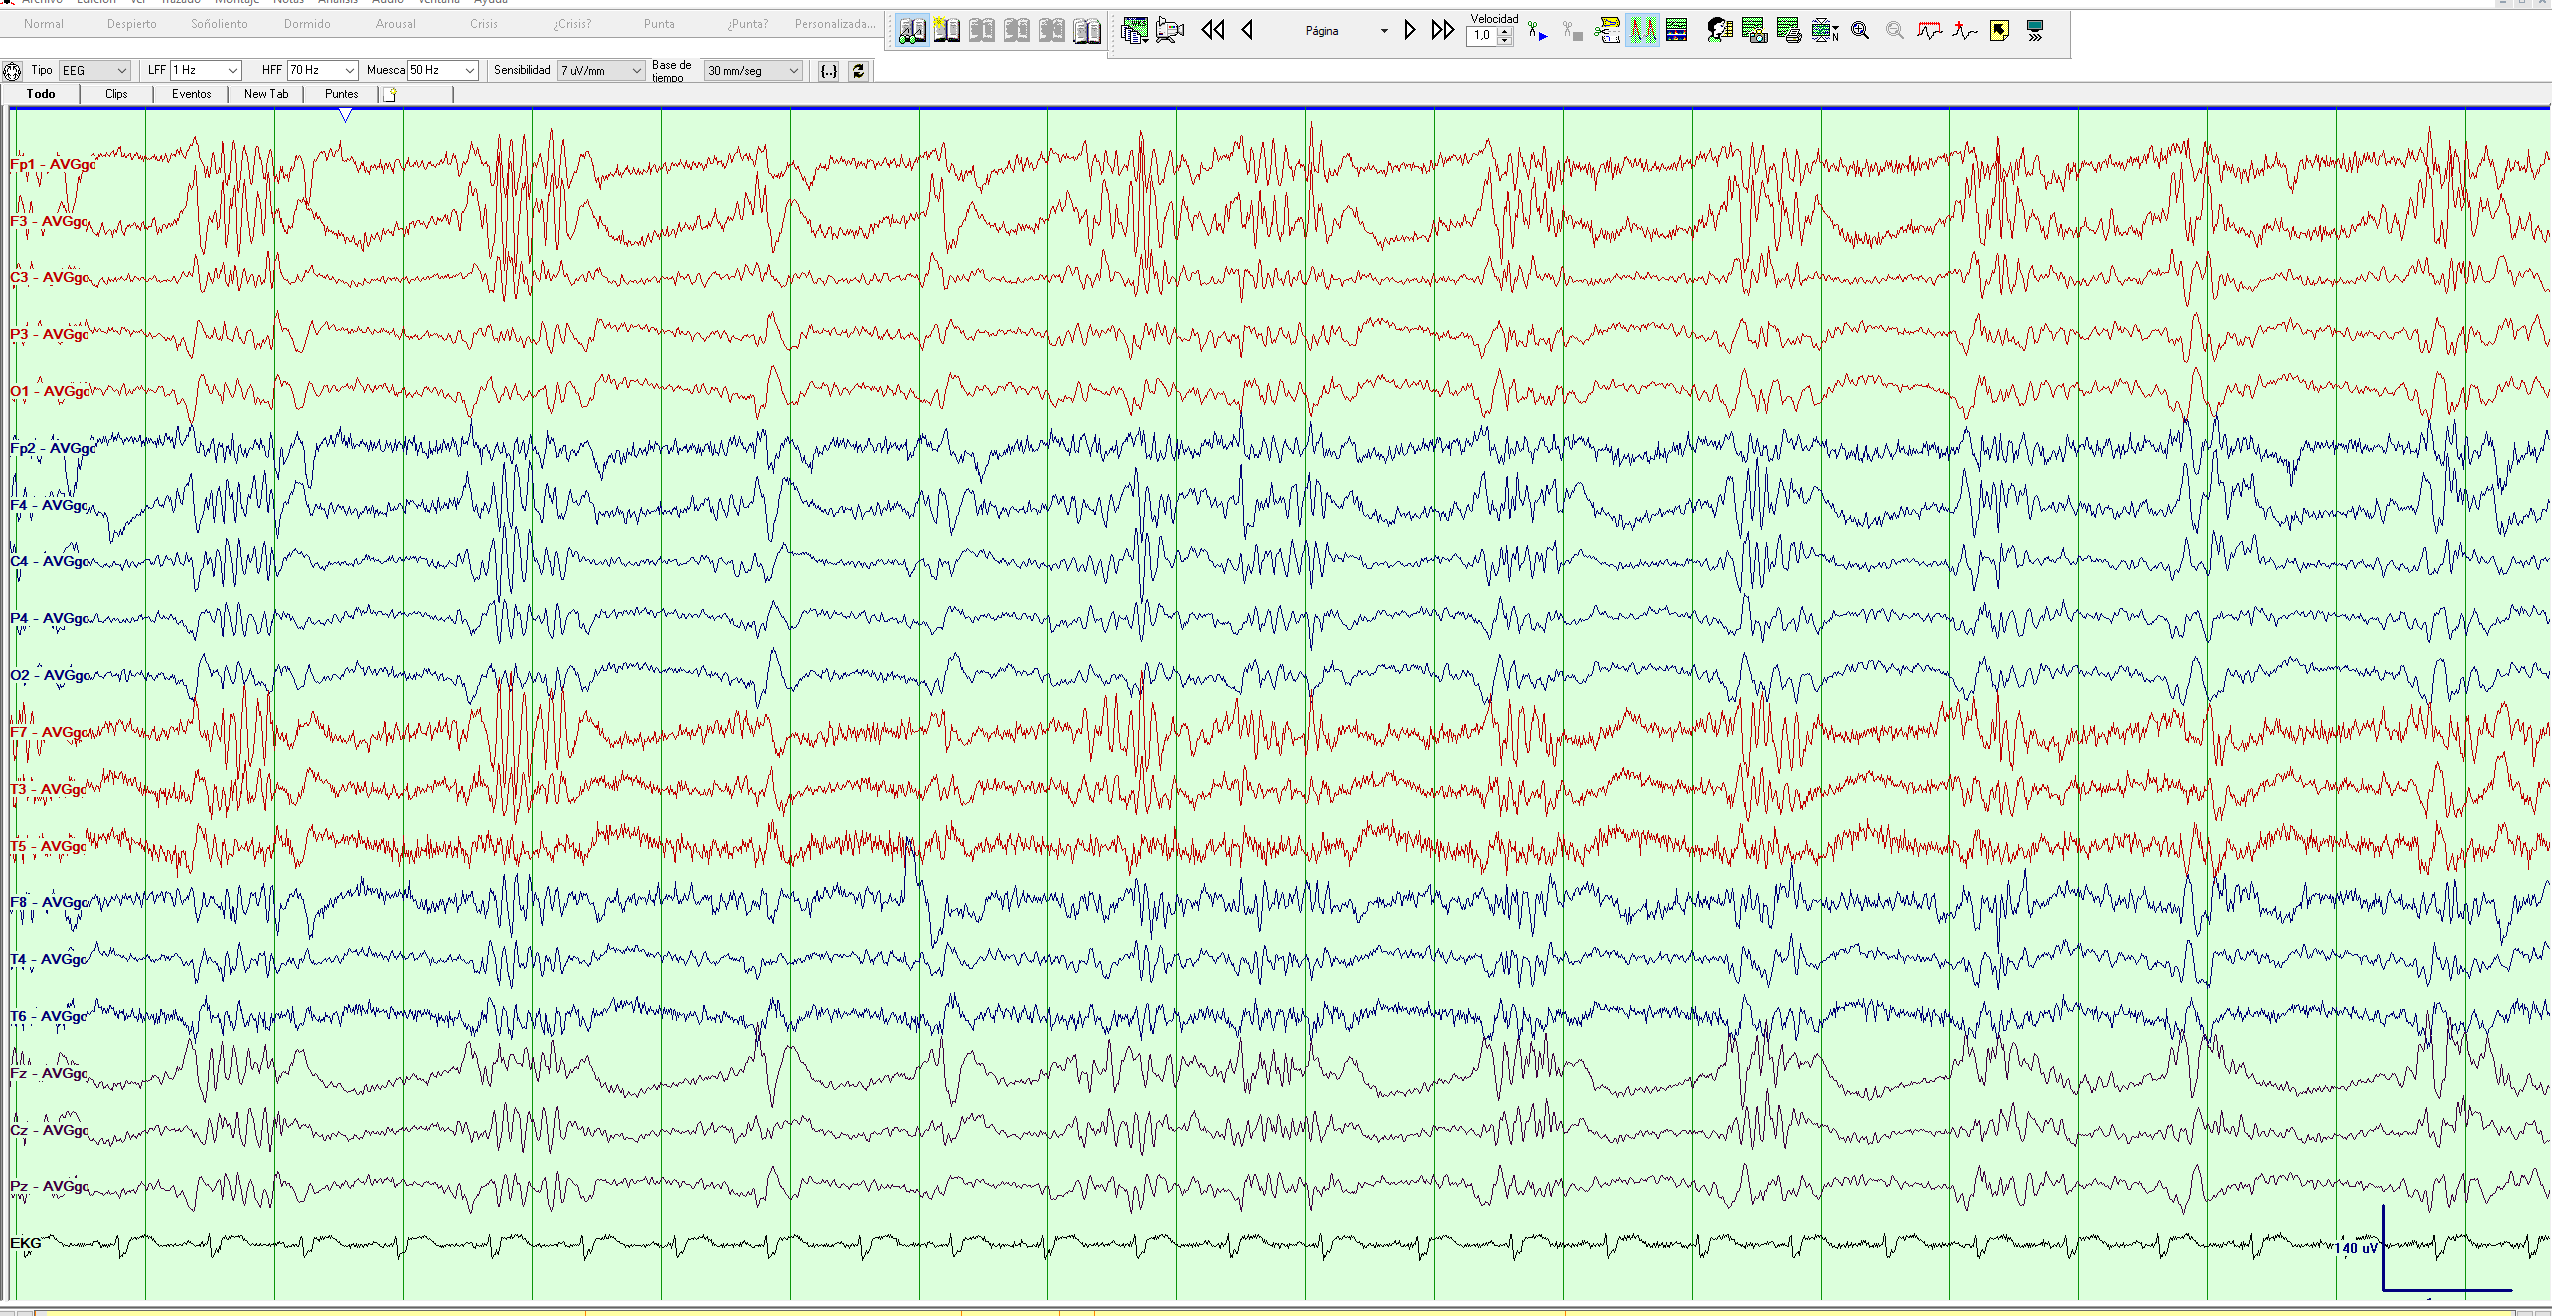
Task: Open the montage normalize N dropdown icon
Action: point(1825,31)
